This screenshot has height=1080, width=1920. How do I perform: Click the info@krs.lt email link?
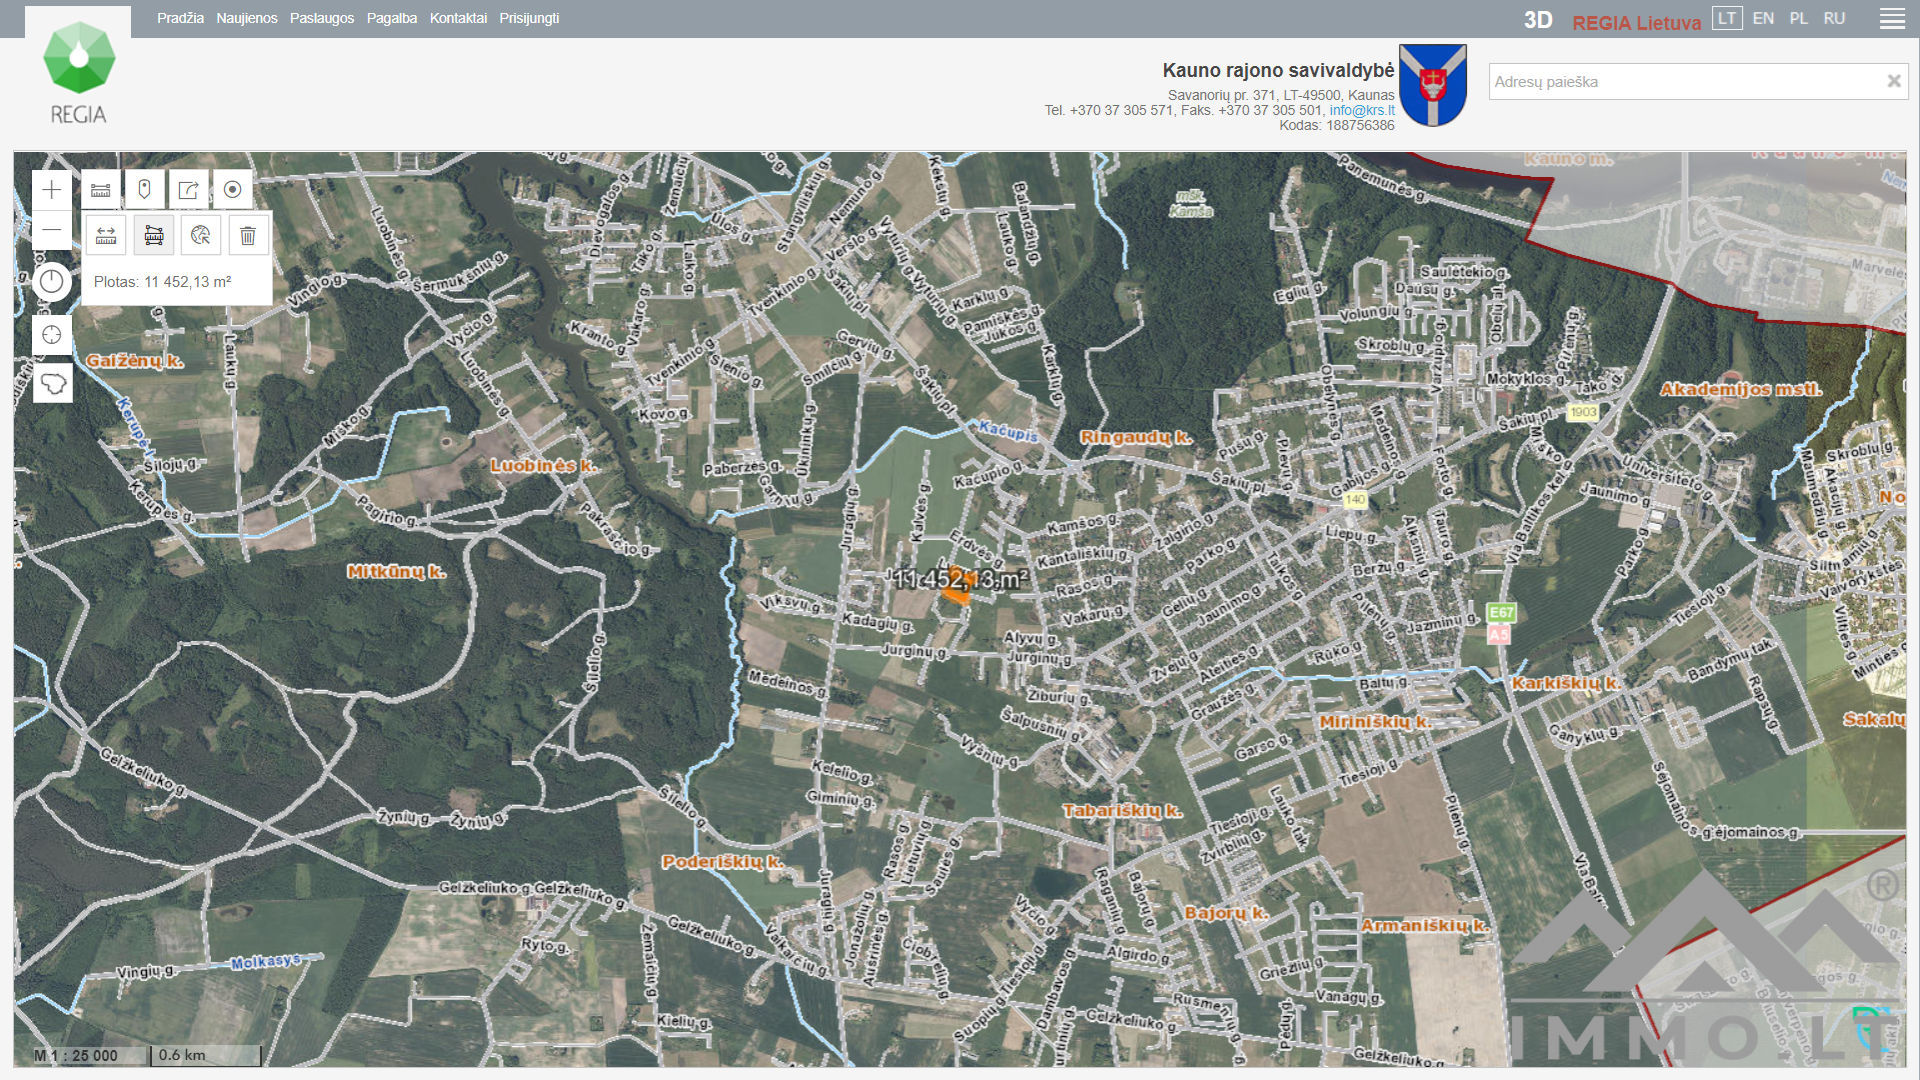point(1361,111)
